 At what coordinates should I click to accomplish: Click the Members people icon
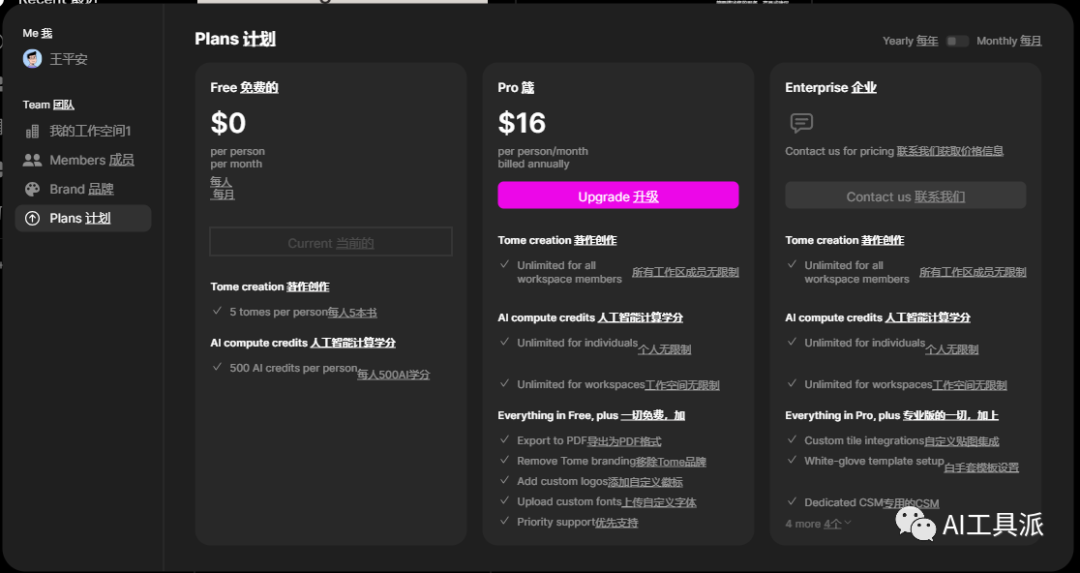click(x=32, y=160)
